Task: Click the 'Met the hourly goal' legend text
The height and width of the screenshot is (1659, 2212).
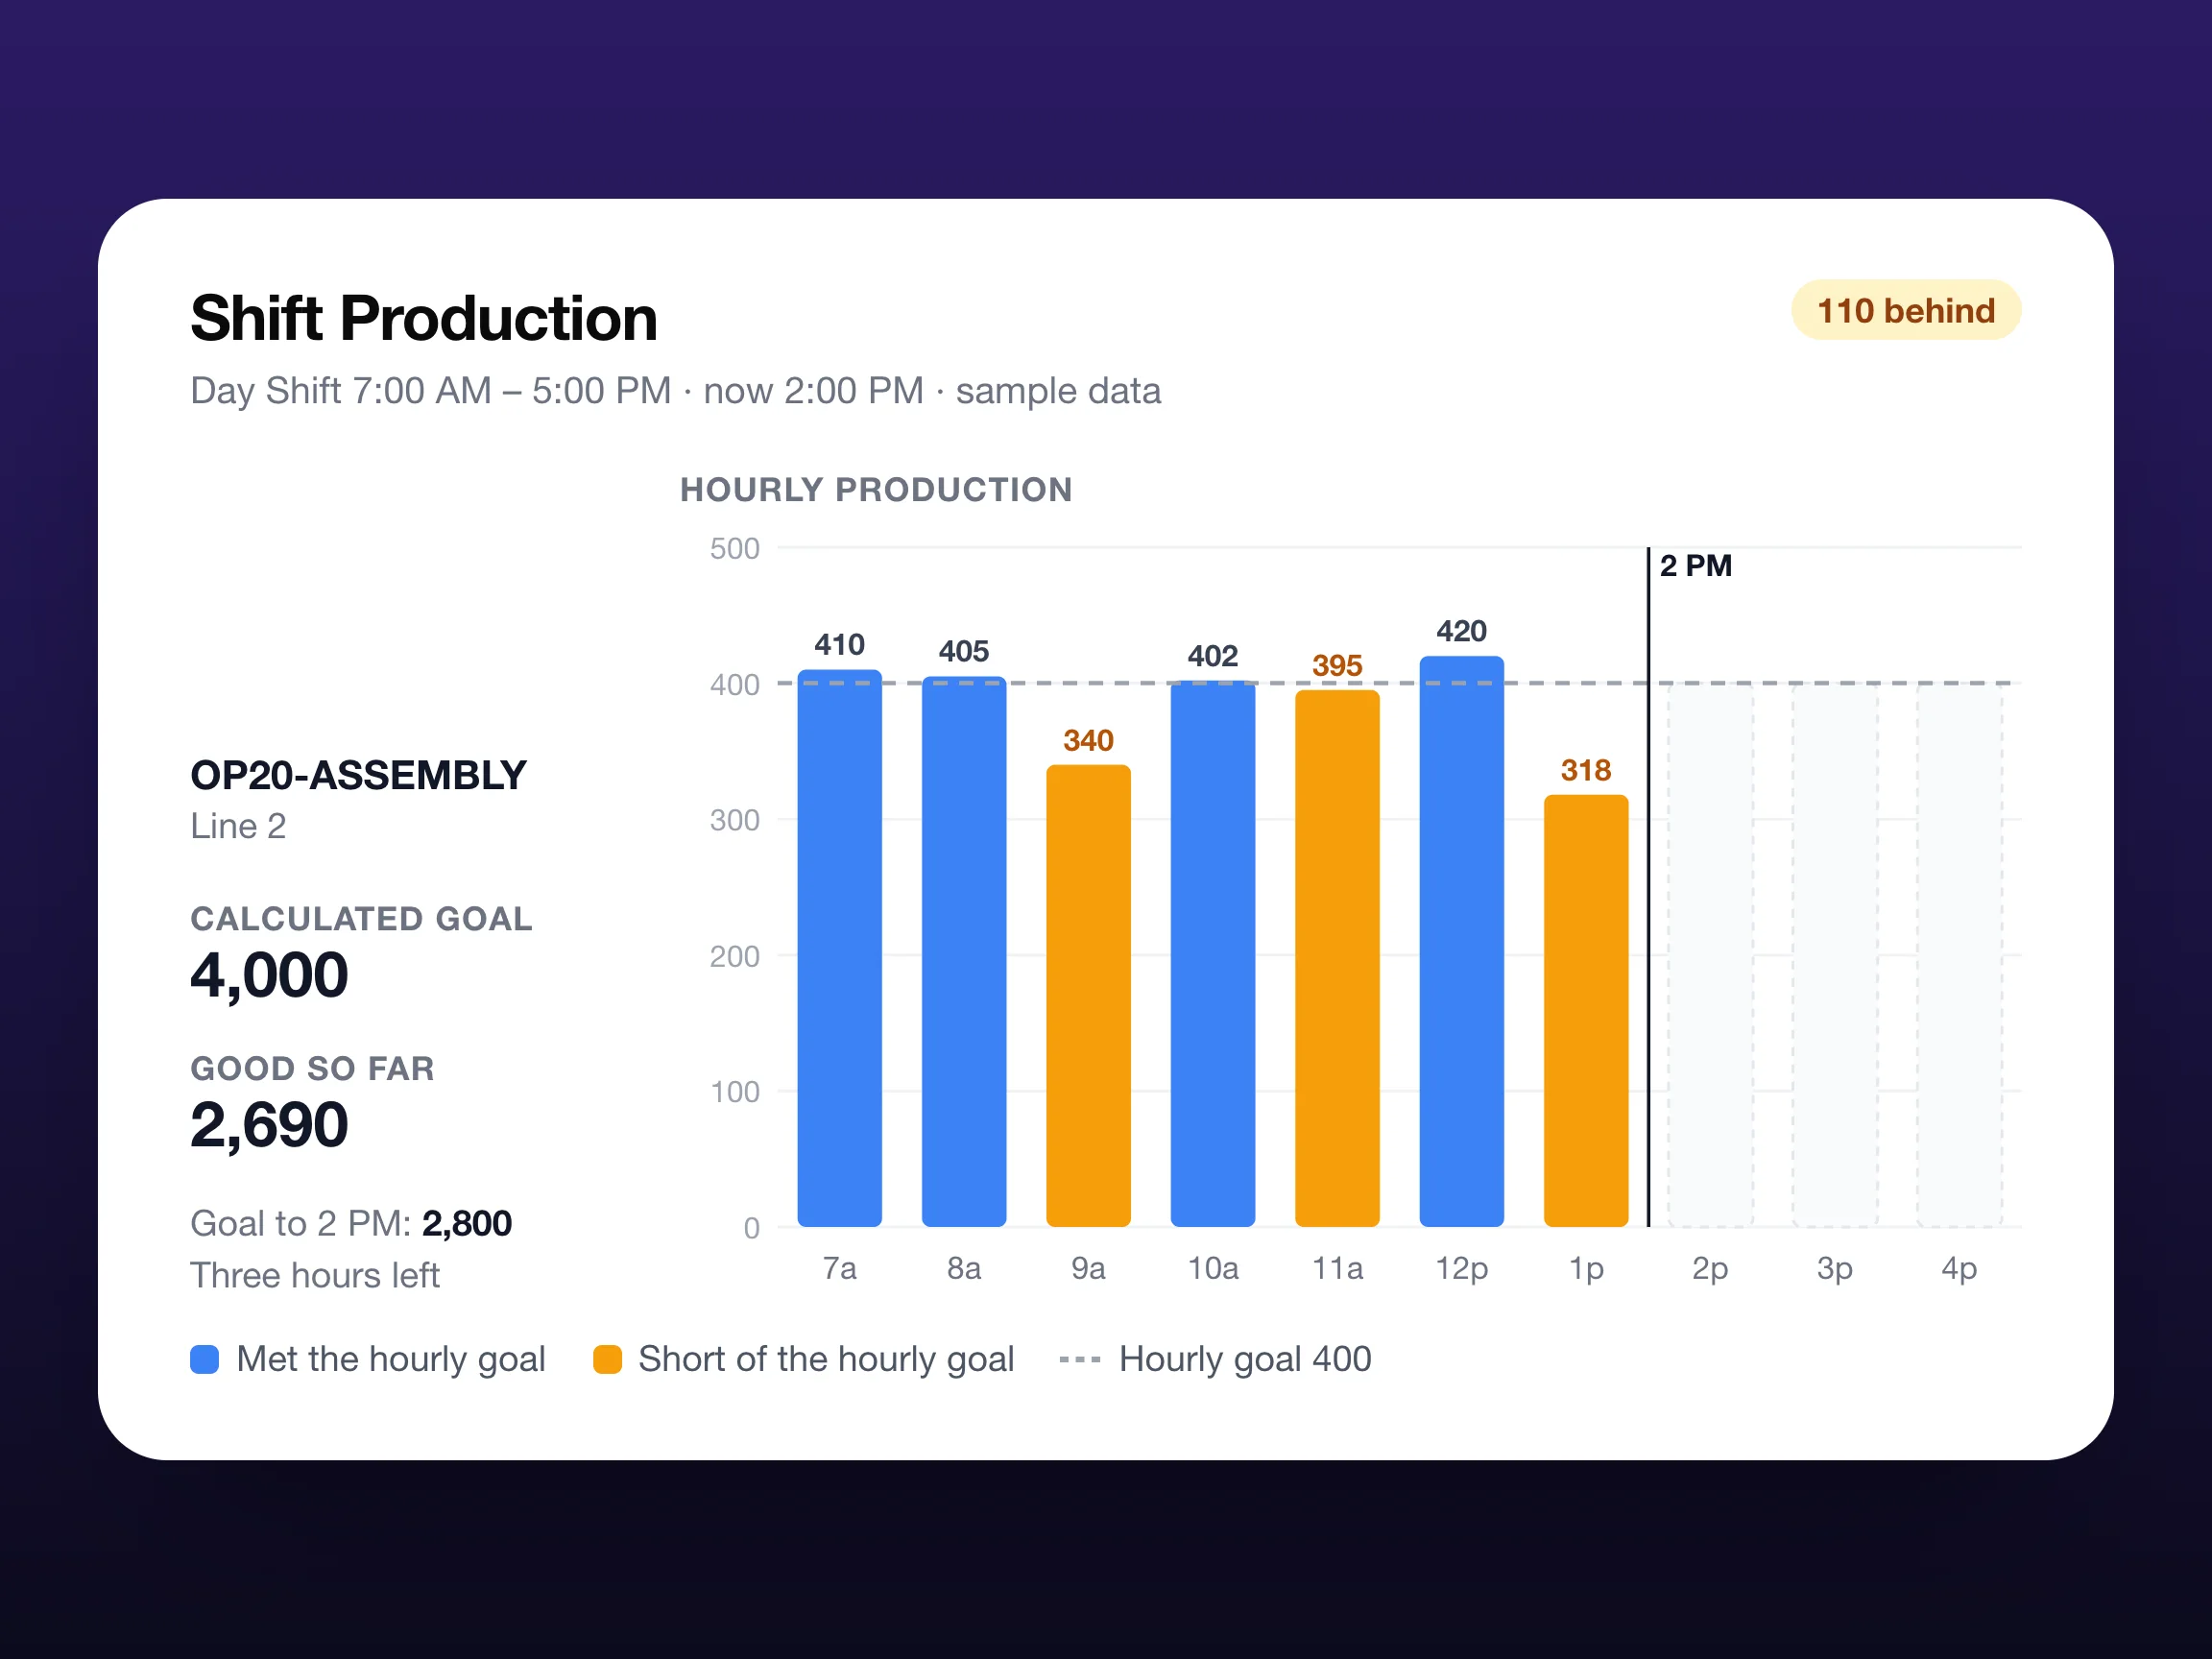Action: pos(391,1360)
